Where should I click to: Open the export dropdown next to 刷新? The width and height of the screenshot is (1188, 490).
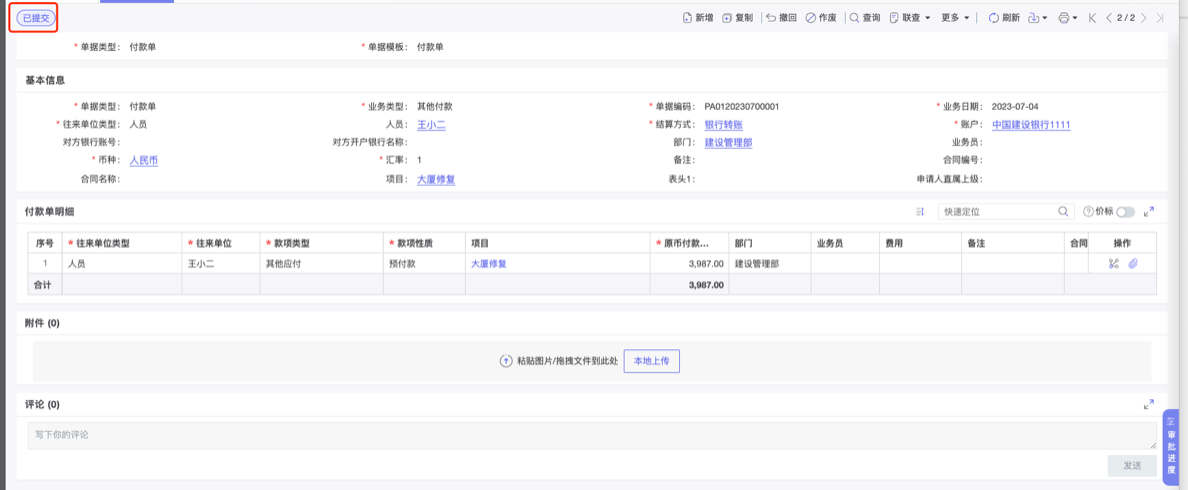click(x=1037, y=18)
